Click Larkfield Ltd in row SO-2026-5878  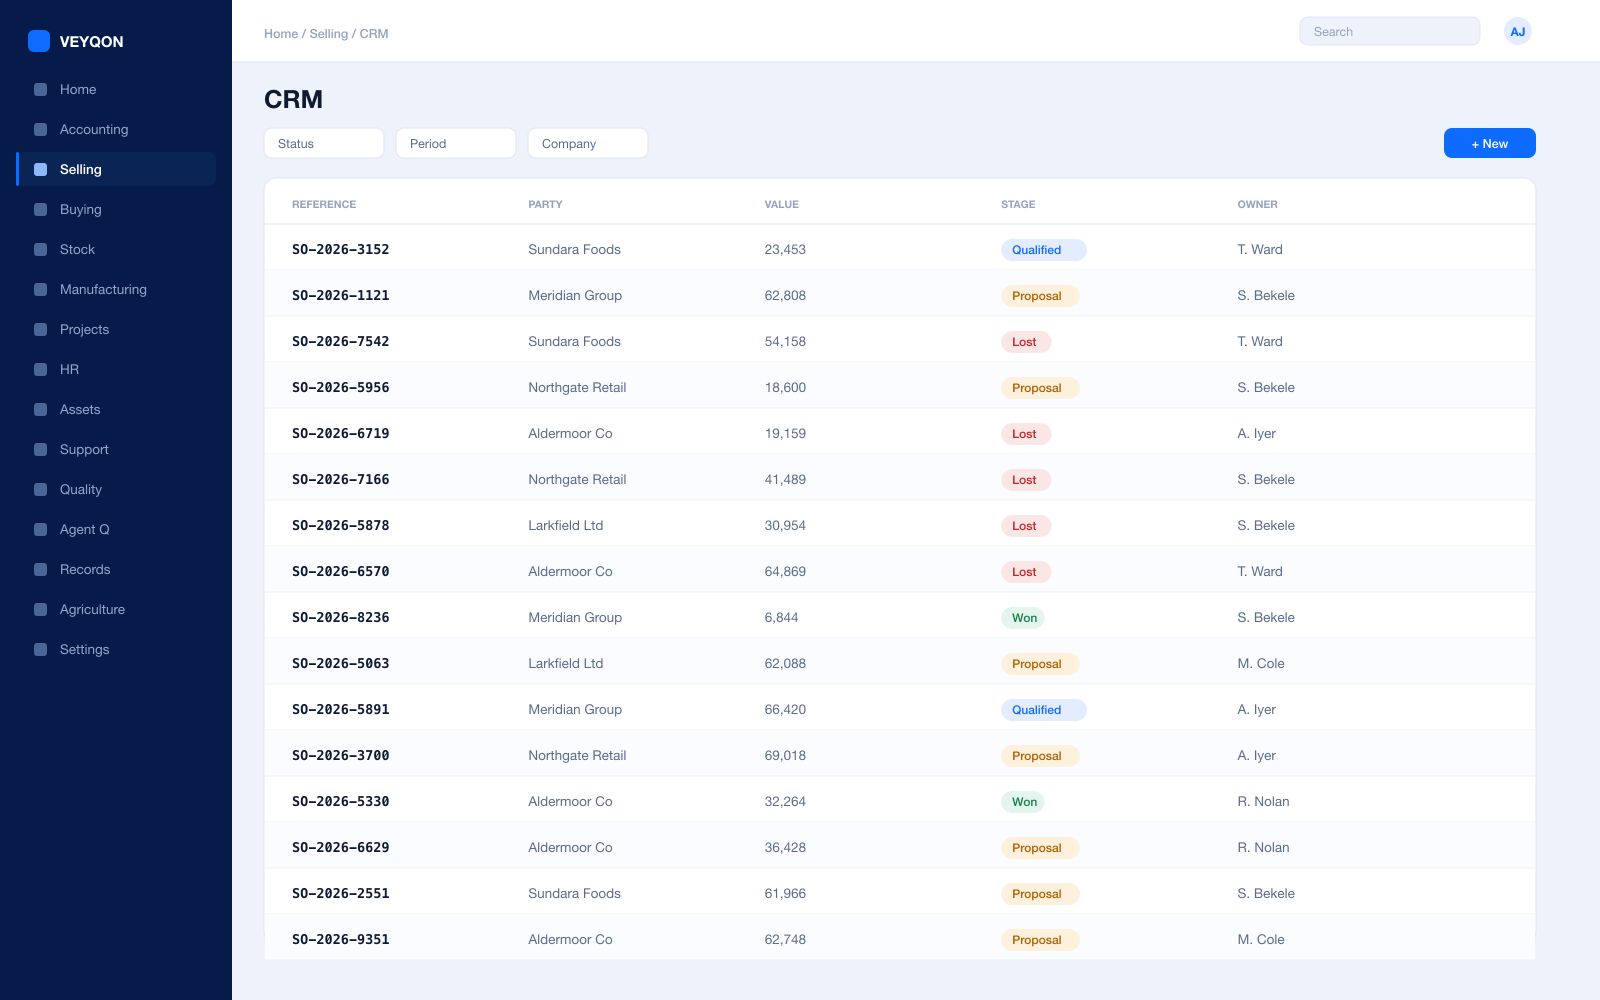point(566,525)
